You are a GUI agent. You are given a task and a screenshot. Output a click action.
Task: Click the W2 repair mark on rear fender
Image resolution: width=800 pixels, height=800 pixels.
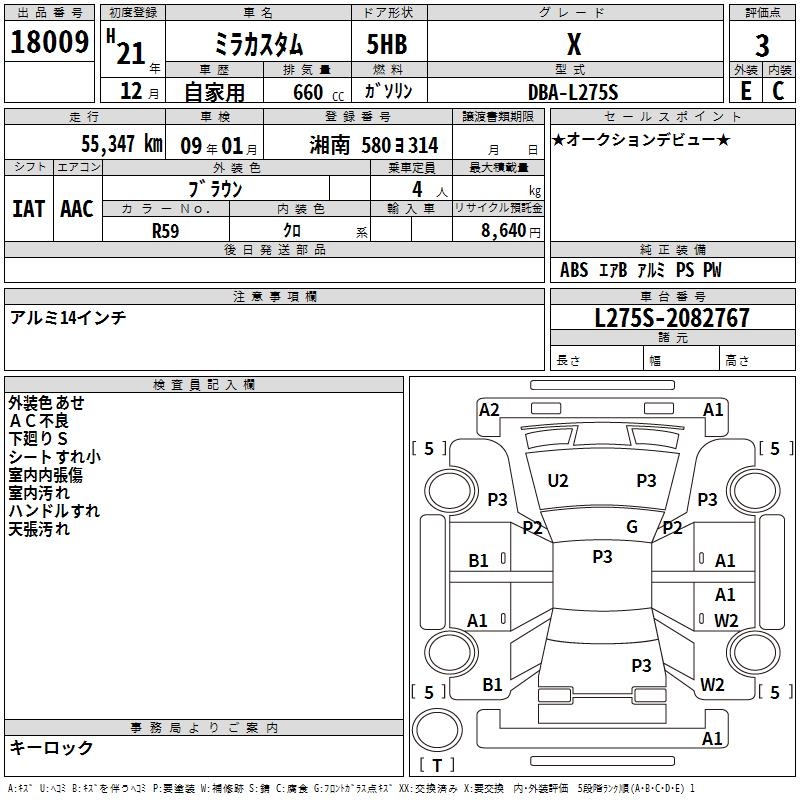click(x=712, y=684)
